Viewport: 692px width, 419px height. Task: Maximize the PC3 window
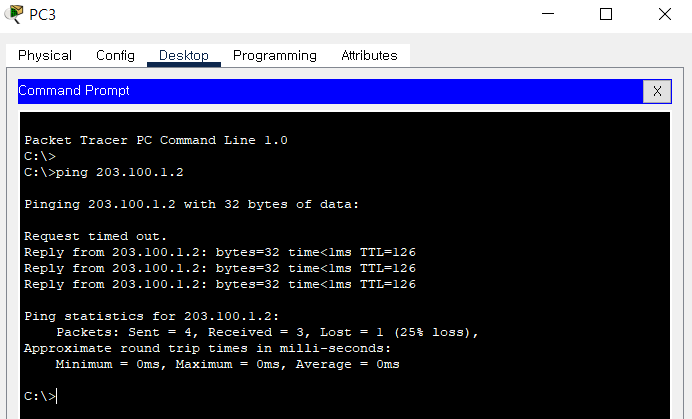pyautogui.click(x=606, y=14)
